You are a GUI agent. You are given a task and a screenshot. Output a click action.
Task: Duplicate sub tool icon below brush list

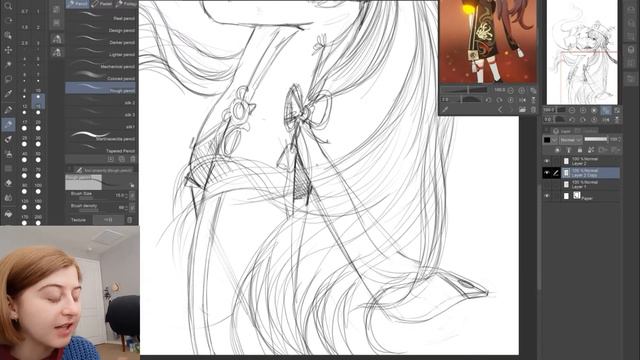point(122,159)
